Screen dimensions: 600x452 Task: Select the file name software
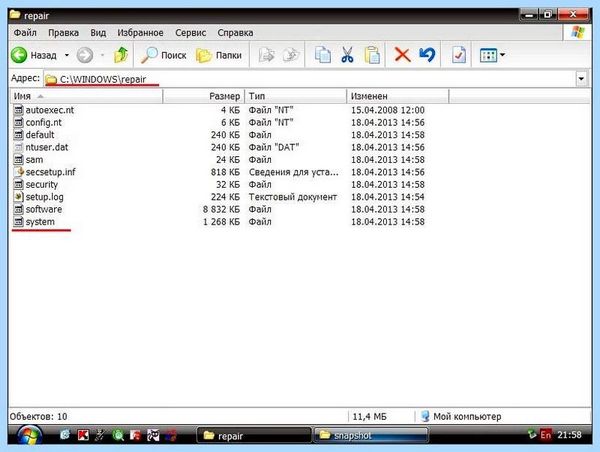click(x=44, y=209)
